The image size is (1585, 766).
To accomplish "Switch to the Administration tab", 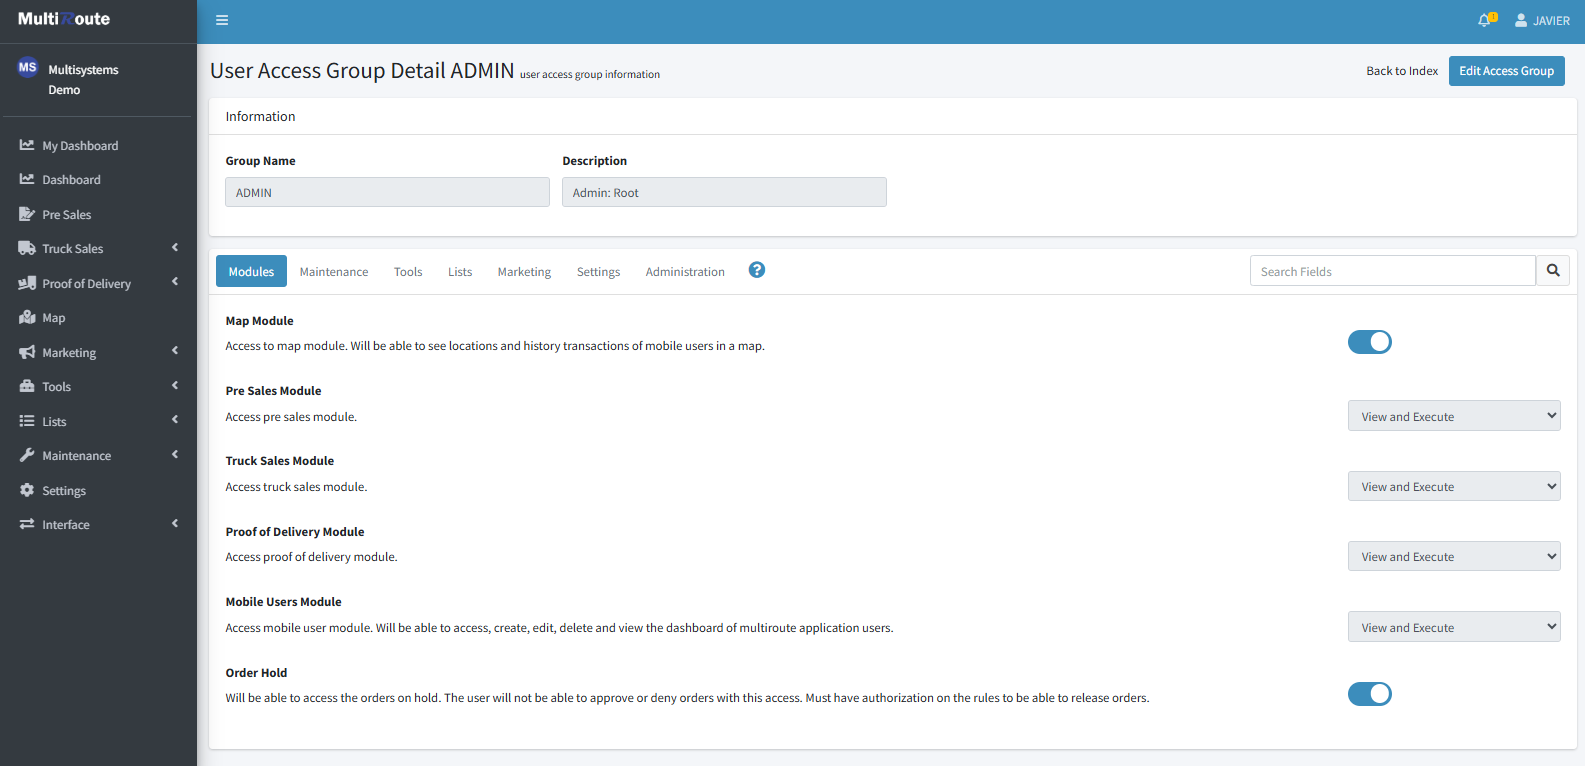I will (685, 272).
